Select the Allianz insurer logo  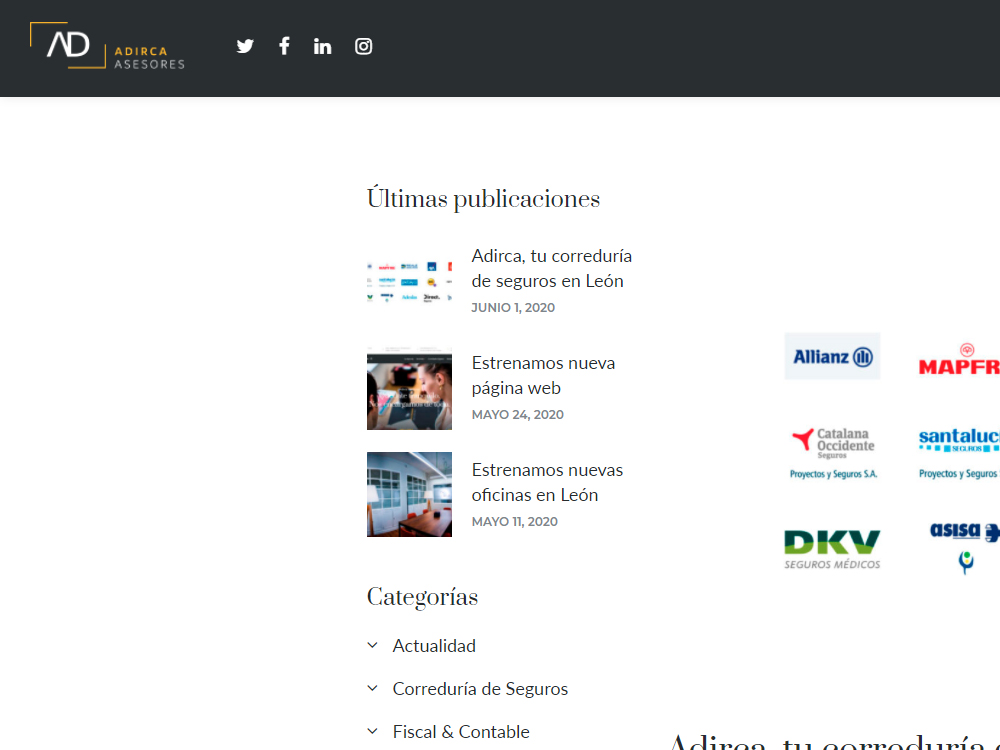[832, 356]
